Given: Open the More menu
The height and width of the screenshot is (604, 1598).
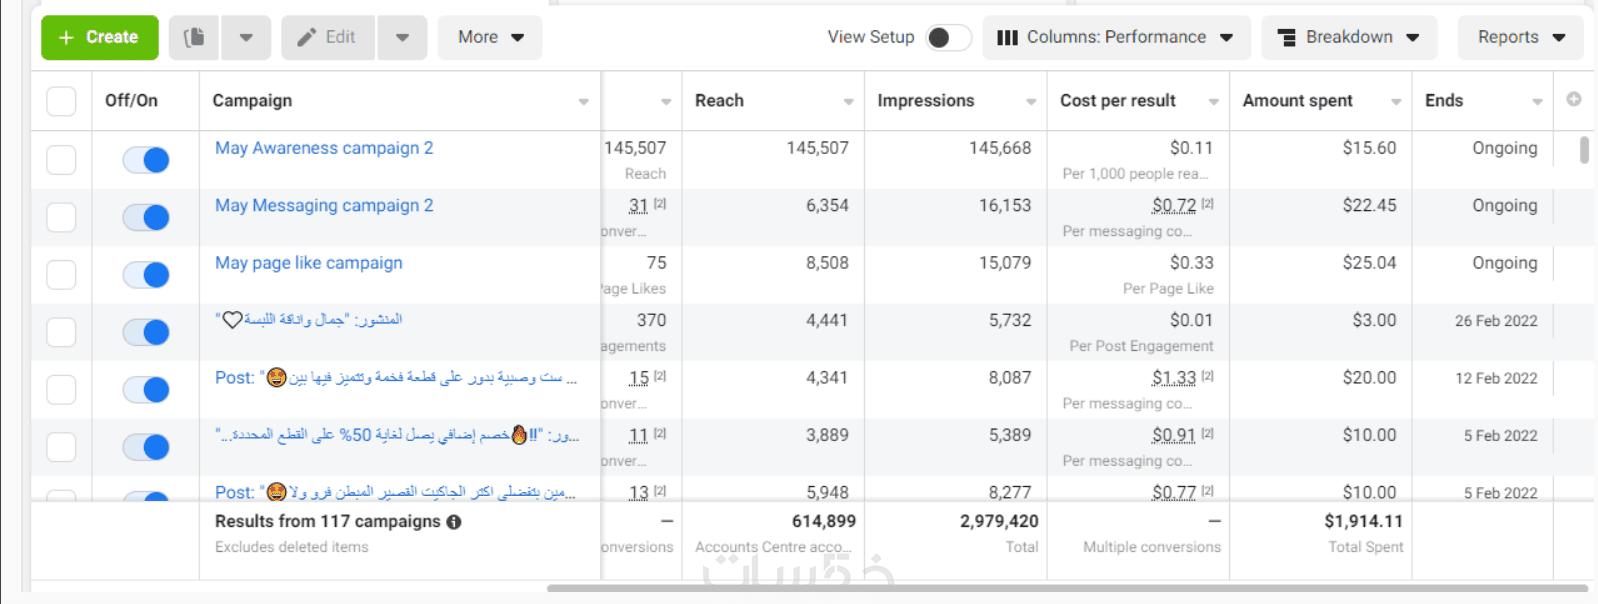Looking at the screenshot, I should (490, 37).
